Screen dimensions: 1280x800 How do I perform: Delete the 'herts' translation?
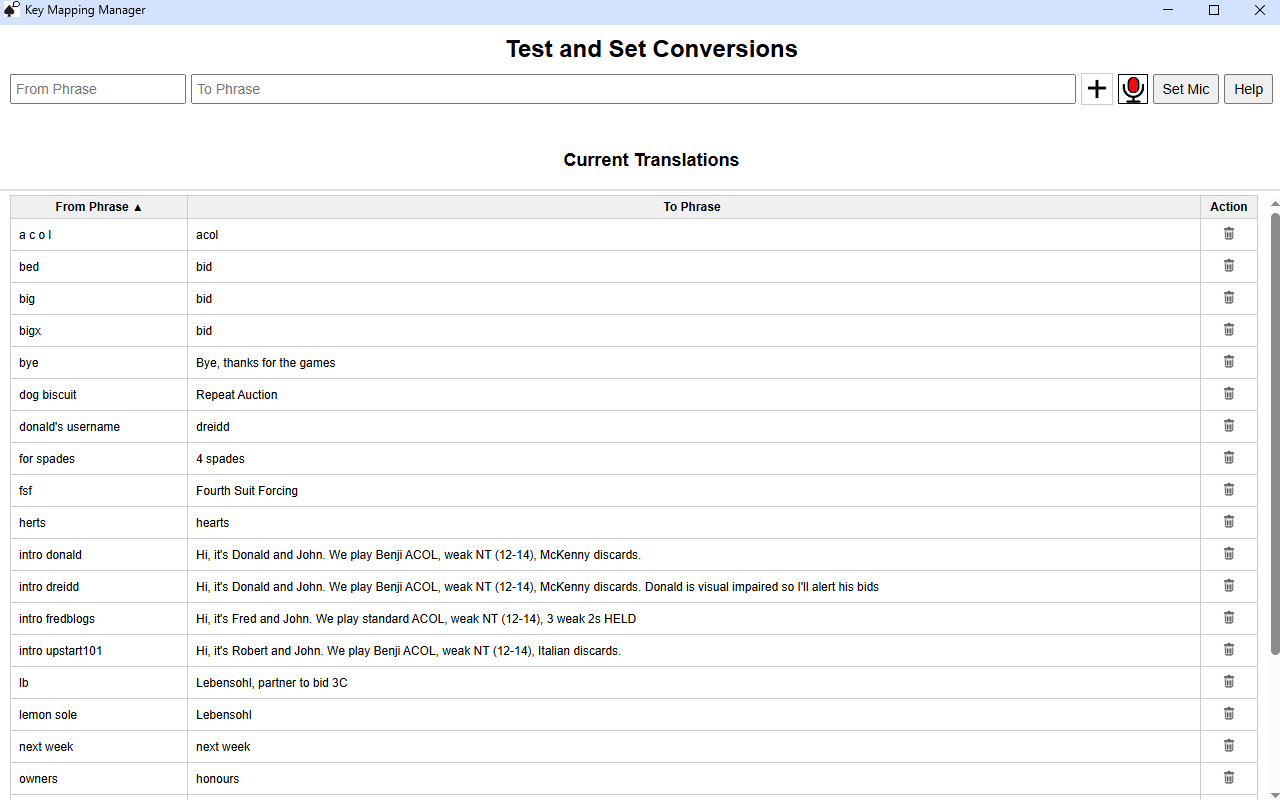[1229, 522]
